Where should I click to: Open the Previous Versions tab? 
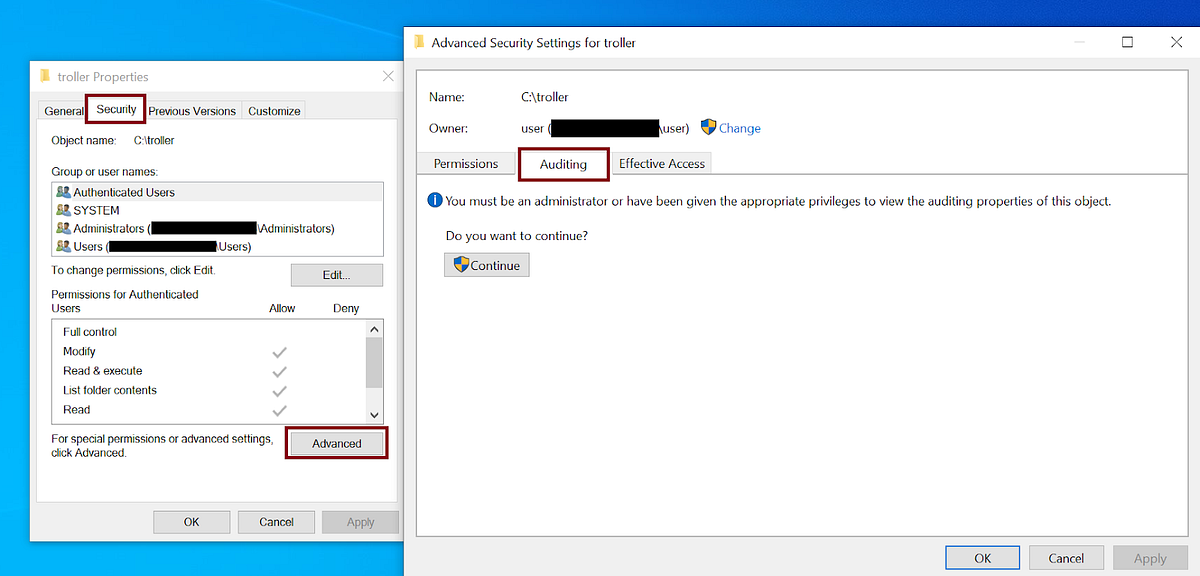(191, 111)
